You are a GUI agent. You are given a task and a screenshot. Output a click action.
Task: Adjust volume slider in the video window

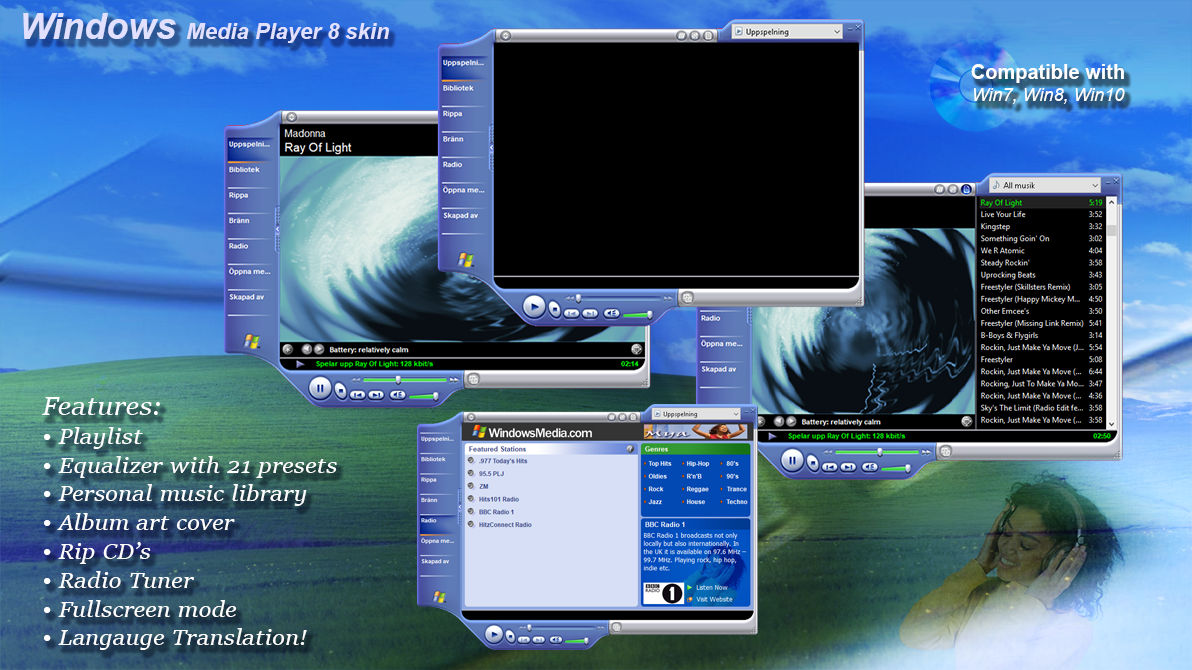pyautogui.click(x=638, y=314)
